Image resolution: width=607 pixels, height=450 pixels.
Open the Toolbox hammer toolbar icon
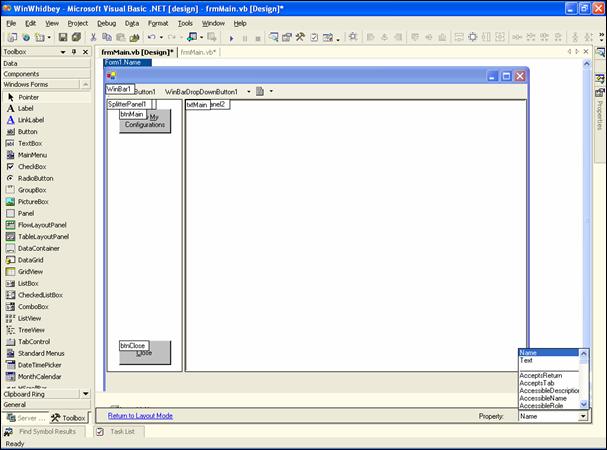click(x=300, y=37)
